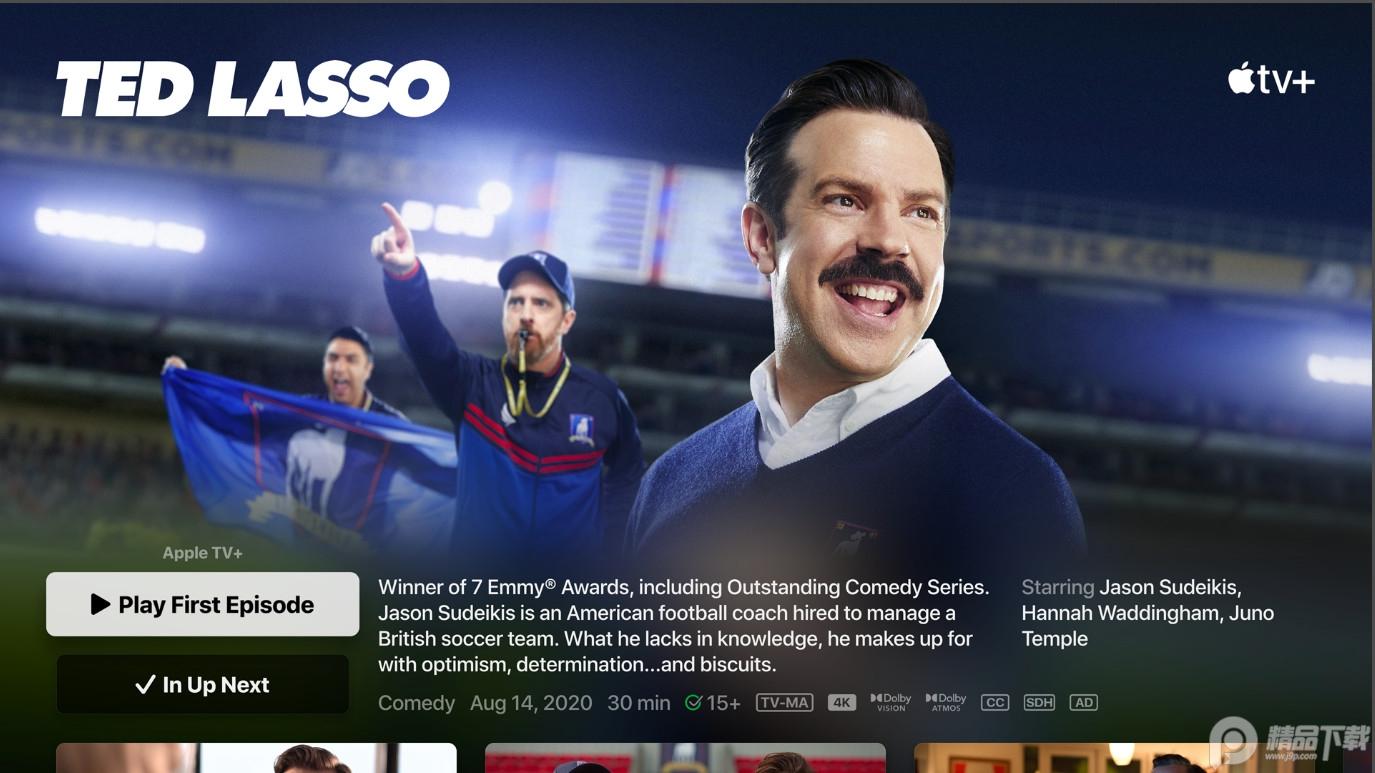Click the SDH subtitles badge

click(1039, 703)
